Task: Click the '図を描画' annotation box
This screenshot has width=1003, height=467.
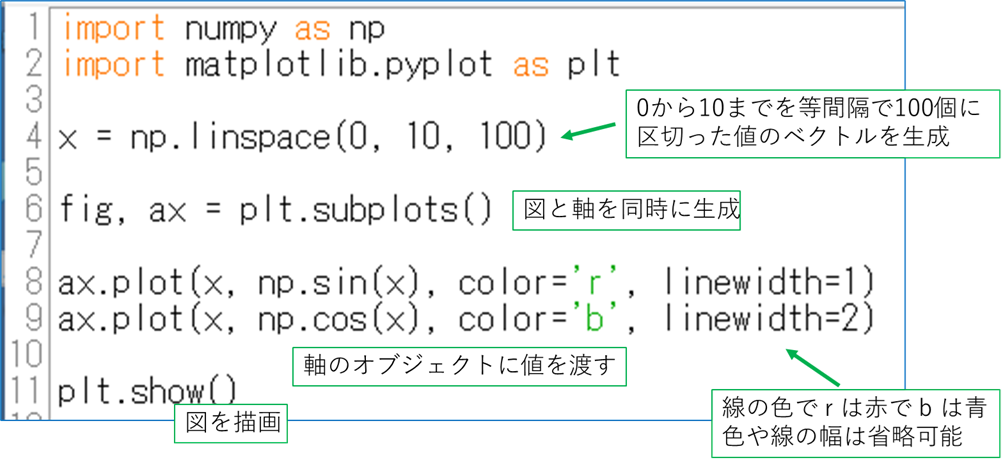Action: [x=231, y=424]
